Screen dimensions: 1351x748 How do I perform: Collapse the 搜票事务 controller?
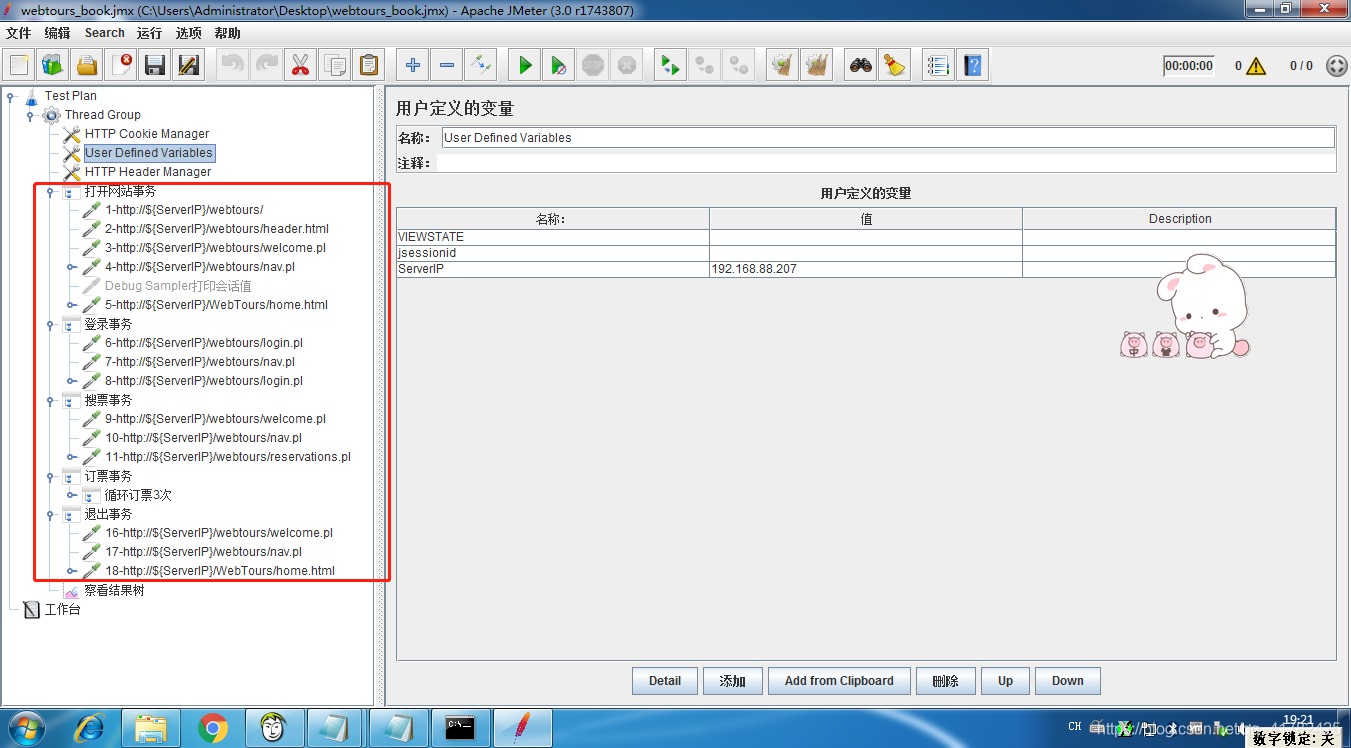point(50,400)
